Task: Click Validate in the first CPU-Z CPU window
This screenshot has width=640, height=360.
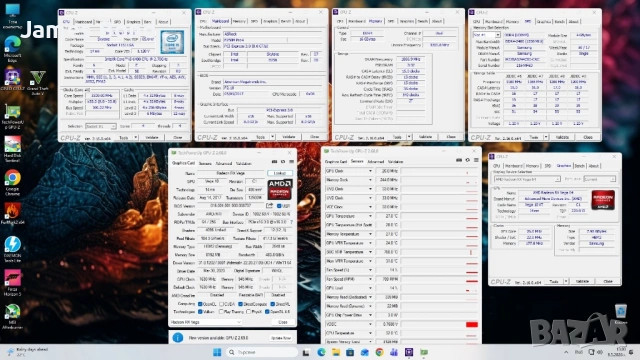Action: (152, 138)
